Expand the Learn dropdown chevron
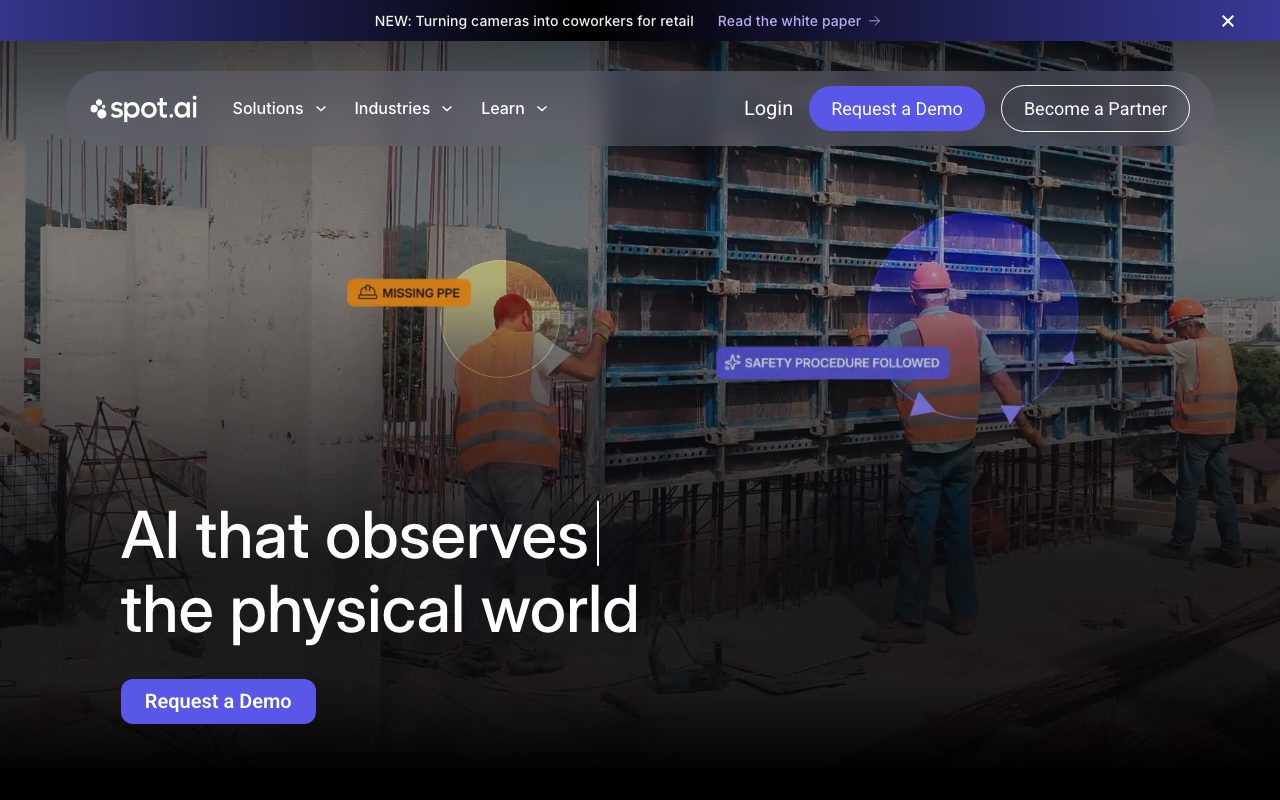This screenshot has height=800, width=1280. click(542, 109)
